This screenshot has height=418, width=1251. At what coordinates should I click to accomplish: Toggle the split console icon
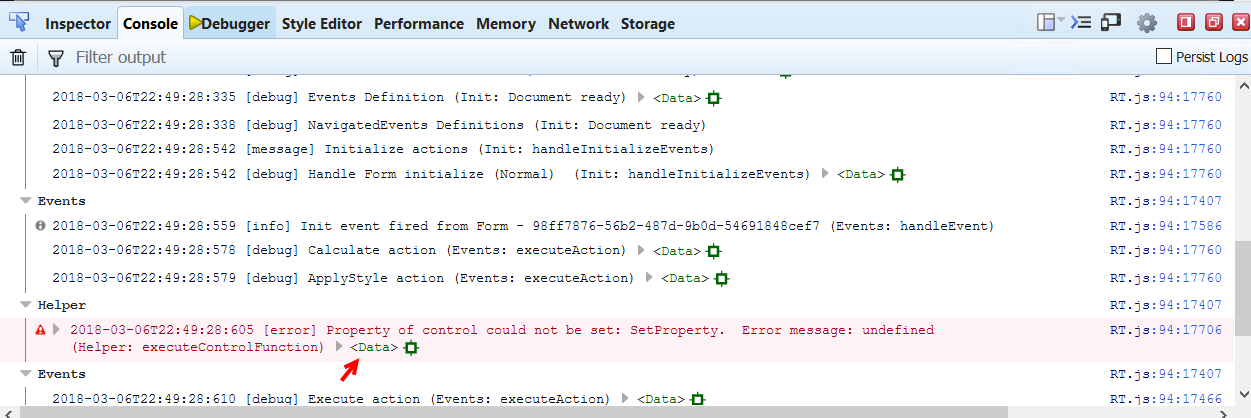tap(1080, 22)
